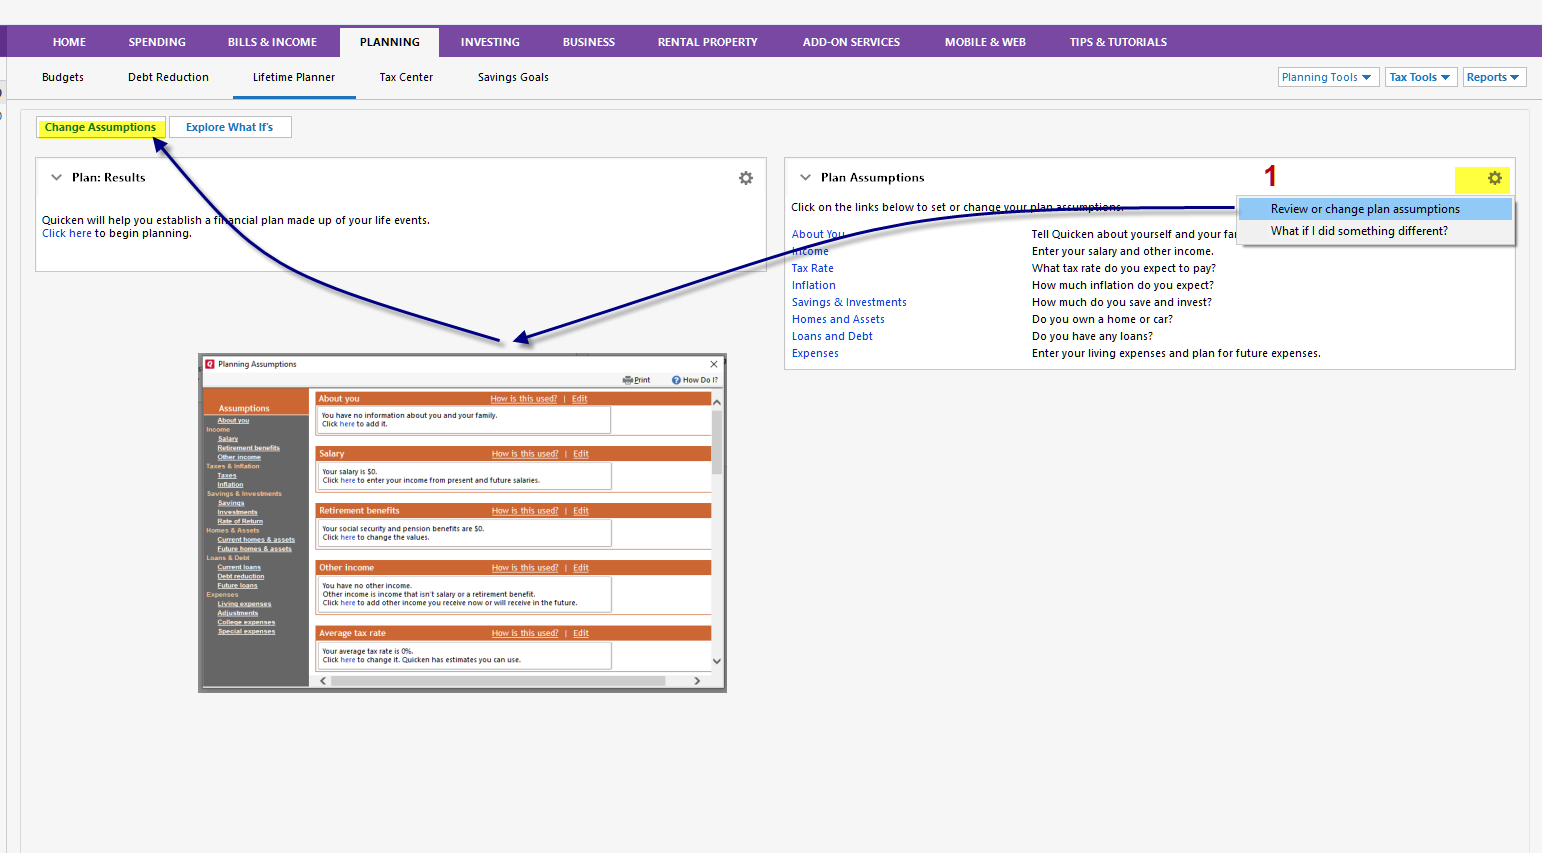Switch to ADD-ON SERVICES tab
The image size is (1542, 853).
pos(851,42)
